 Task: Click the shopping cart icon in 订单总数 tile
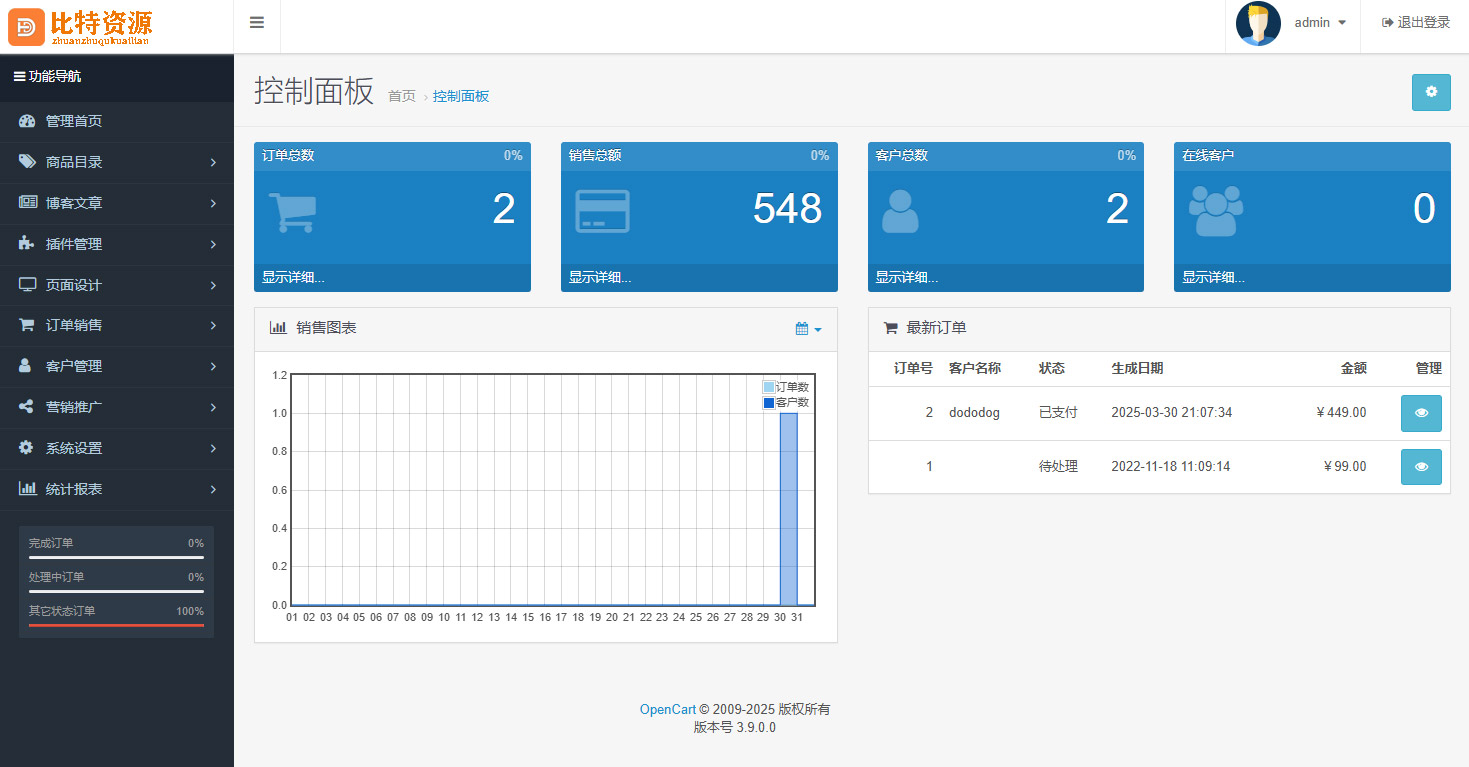tap(292, 211)
